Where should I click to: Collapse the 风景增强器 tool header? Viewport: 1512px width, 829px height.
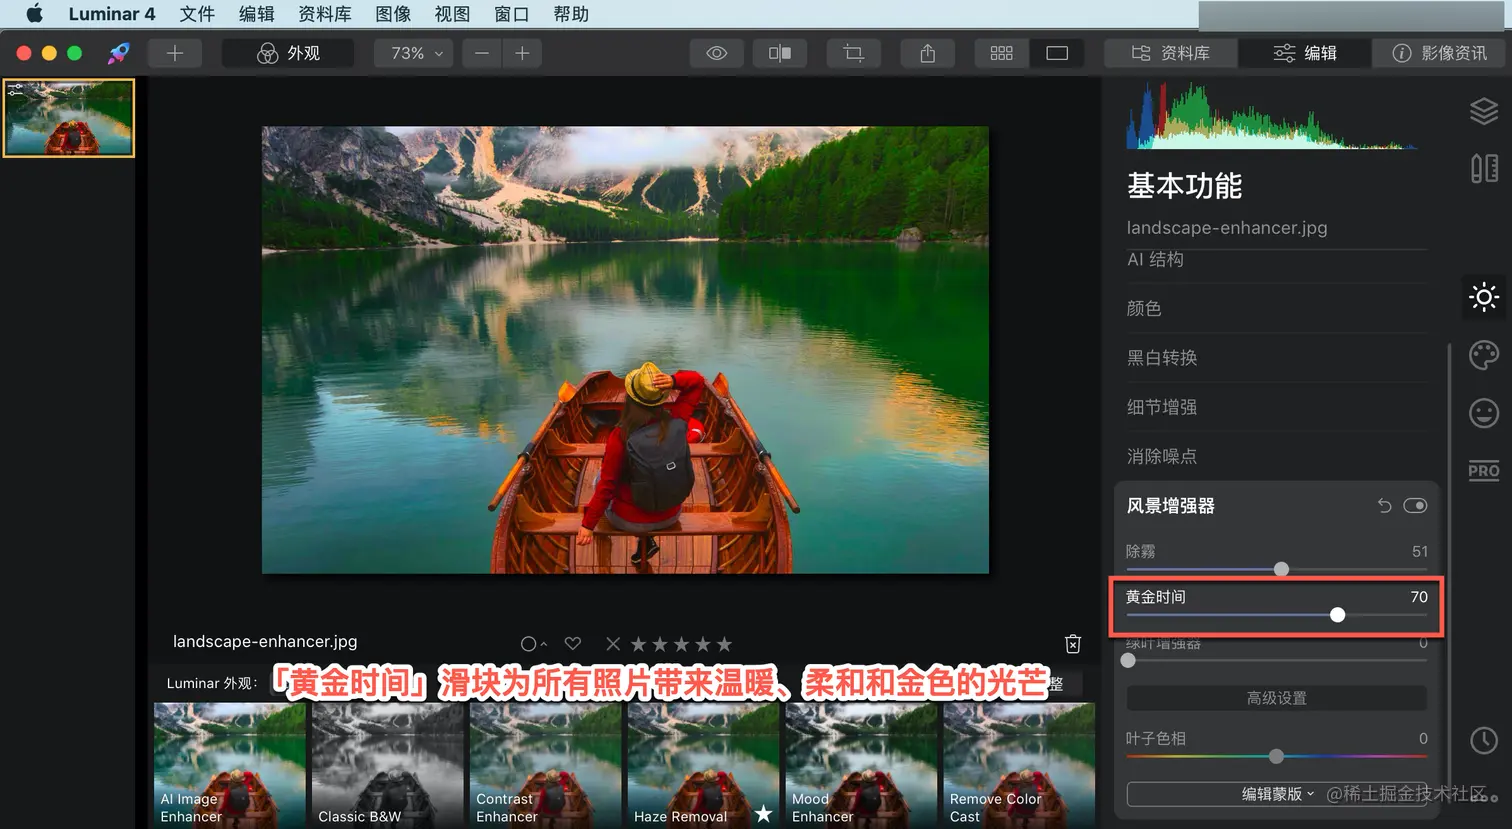tap(1171, 506)
